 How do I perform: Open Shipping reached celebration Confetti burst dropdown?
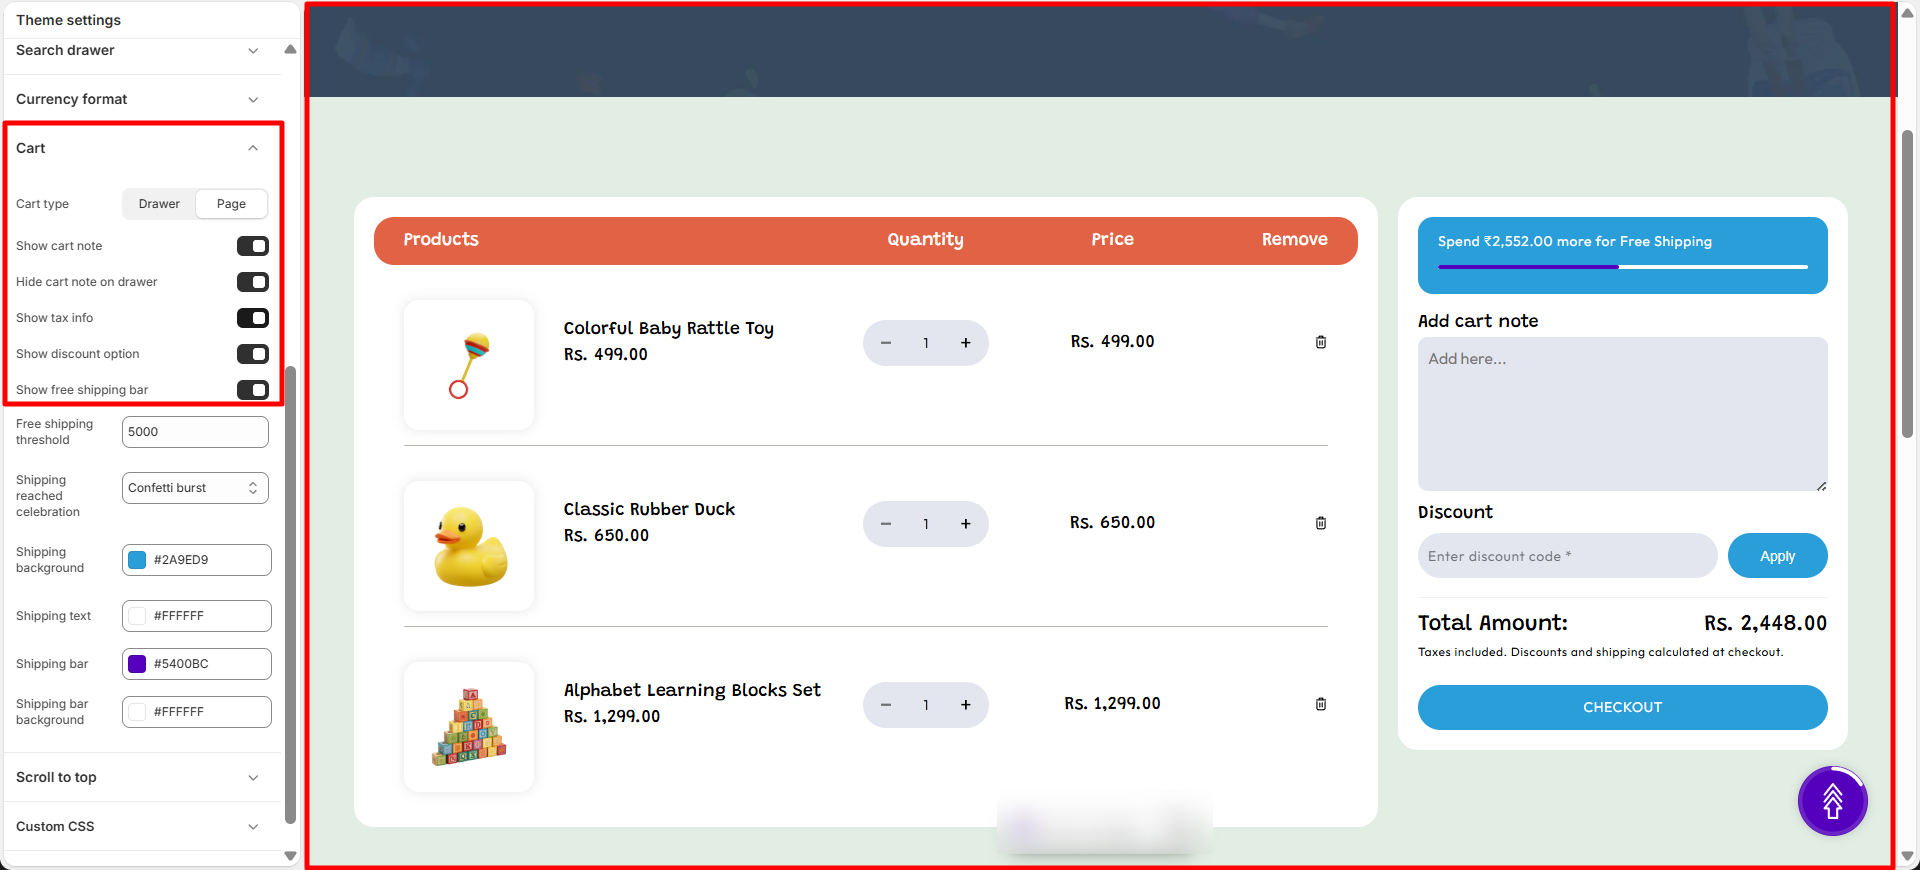point(195,488)
